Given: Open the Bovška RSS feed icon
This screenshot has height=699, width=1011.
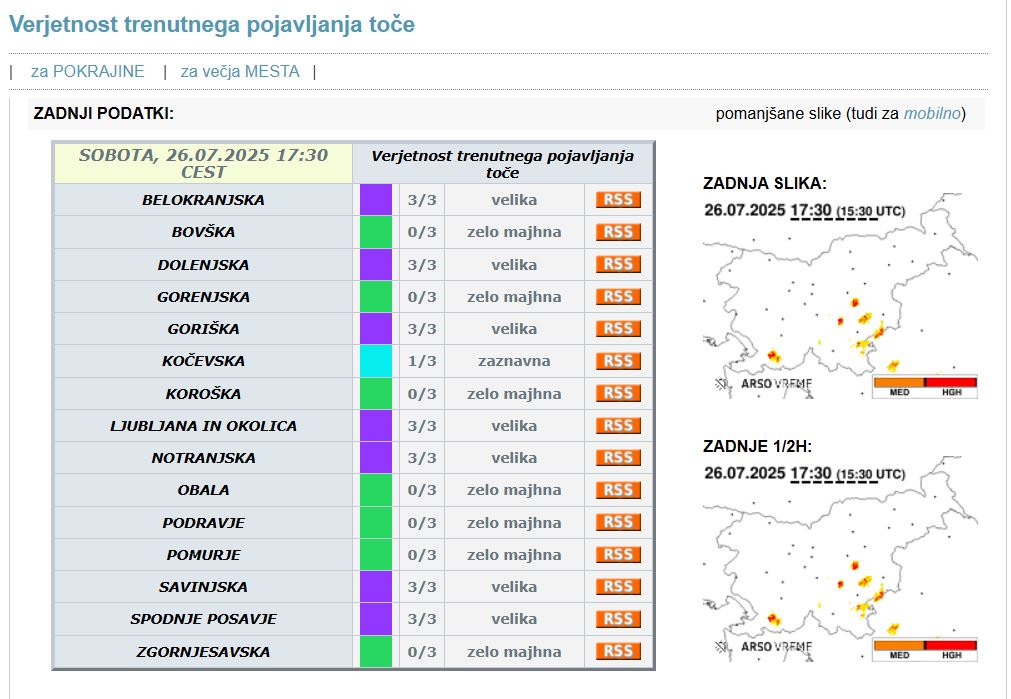Looking at the screenshot, I should [618, 232].
